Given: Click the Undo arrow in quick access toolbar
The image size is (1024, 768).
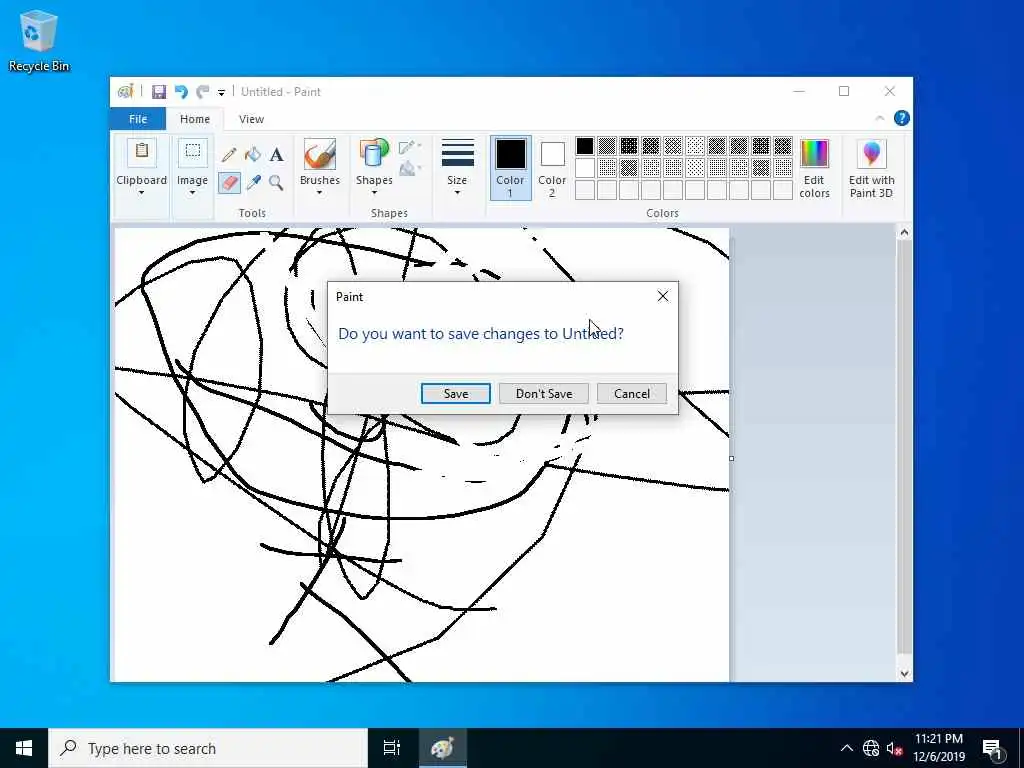Looking at the screenshot, I should [181, 92].
